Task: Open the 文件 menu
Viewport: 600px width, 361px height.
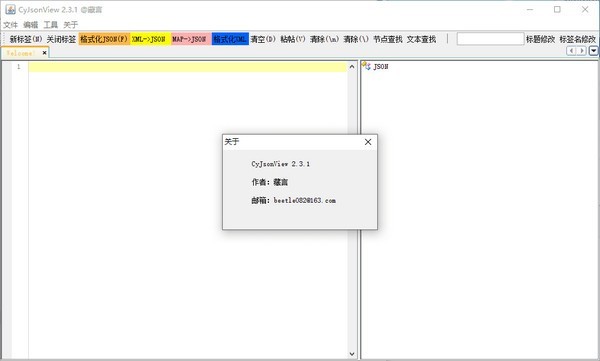Action: [x=11, y=25]
